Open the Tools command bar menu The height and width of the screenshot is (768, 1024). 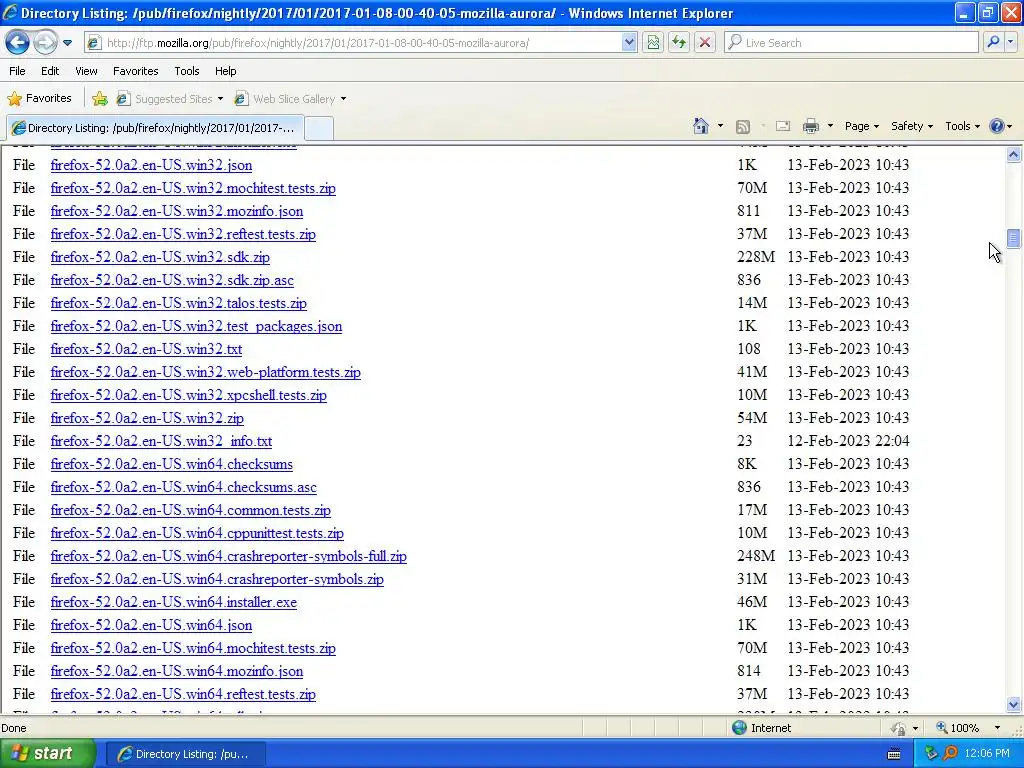[963, 126]
